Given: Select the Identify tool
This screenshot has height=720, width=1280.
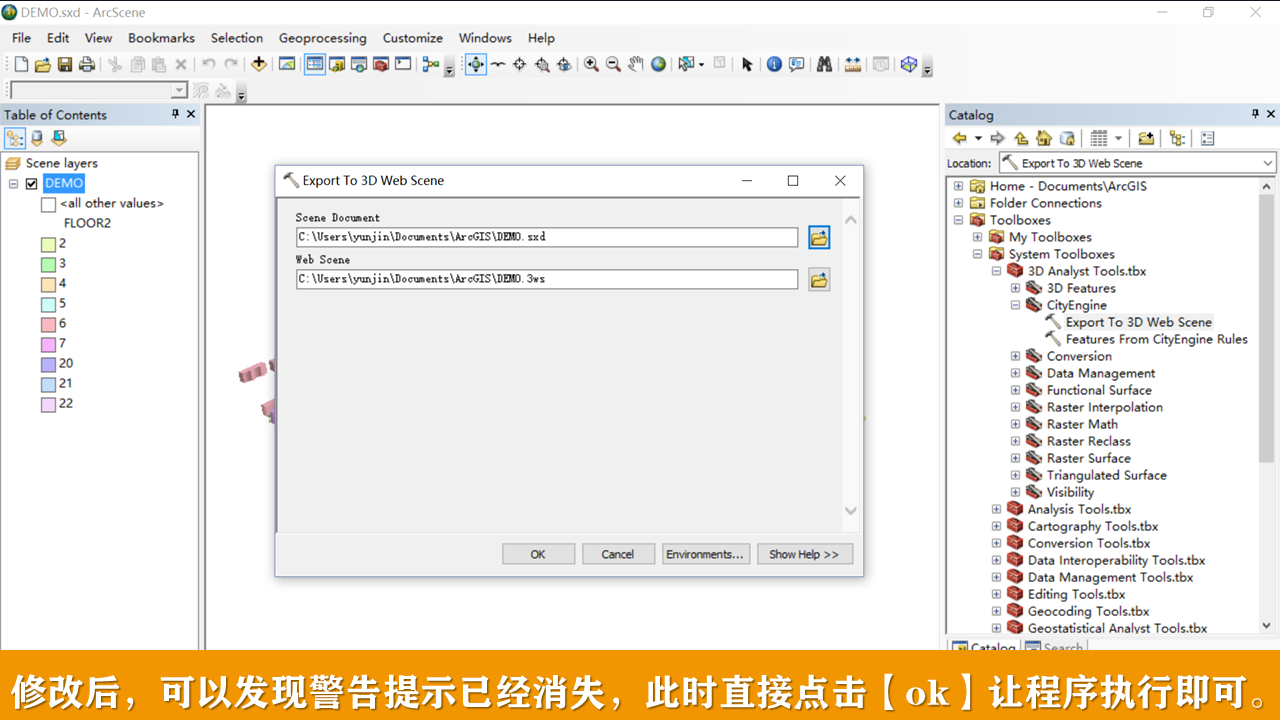Looking at the screenshot, I should pyautogui.click(x=774, y=64).
